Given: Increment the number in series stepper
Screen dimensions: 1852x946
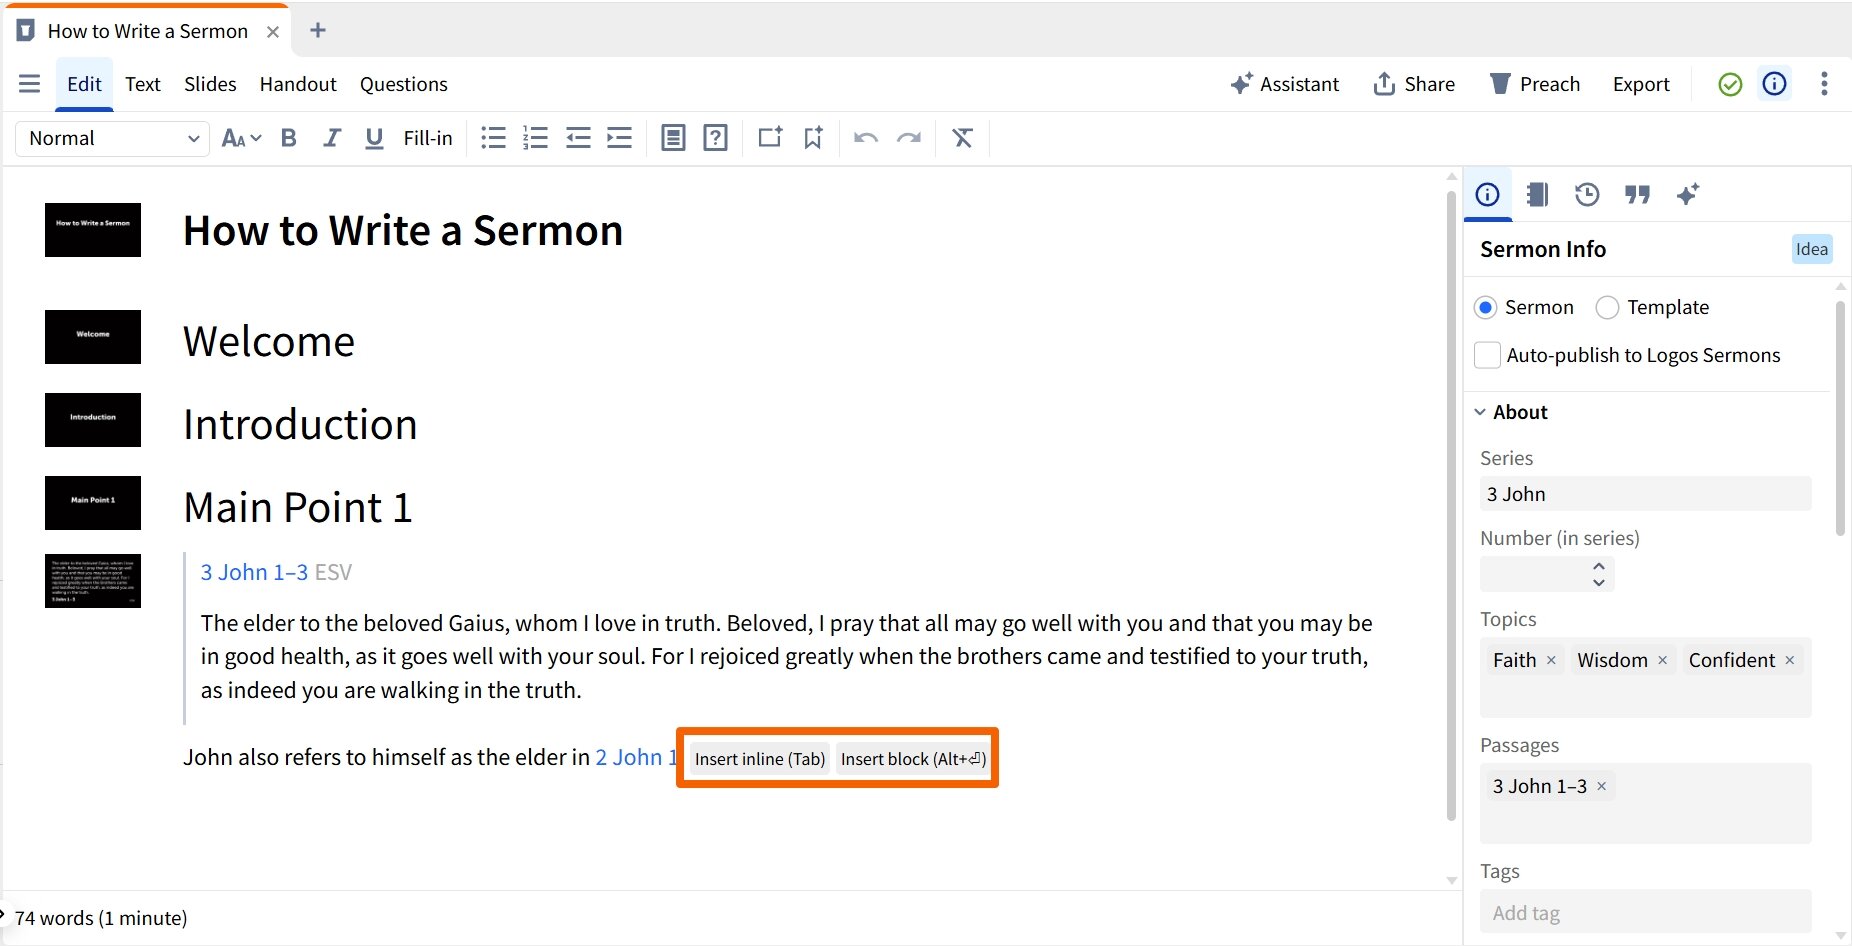Looking at the screenshot, I should click(x=1598, y=566).
